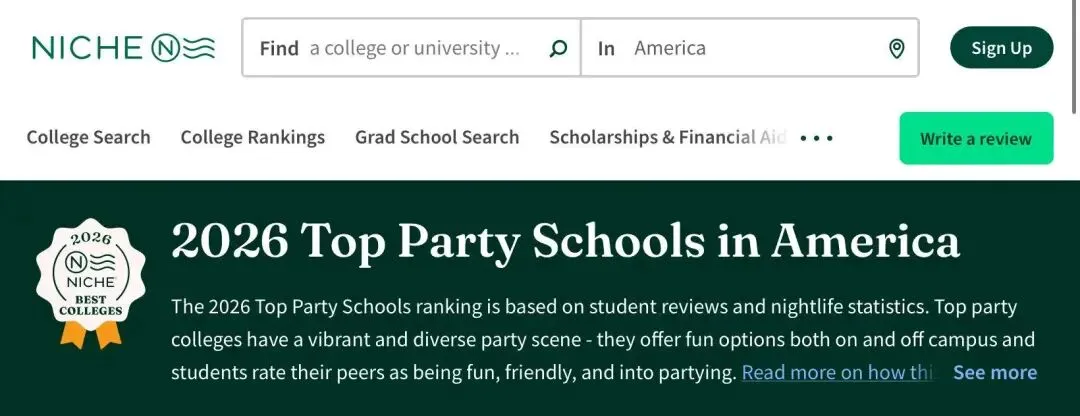Open the three-dot more navigation menu
Screen dimensions: 1080x416
[816, 138]
